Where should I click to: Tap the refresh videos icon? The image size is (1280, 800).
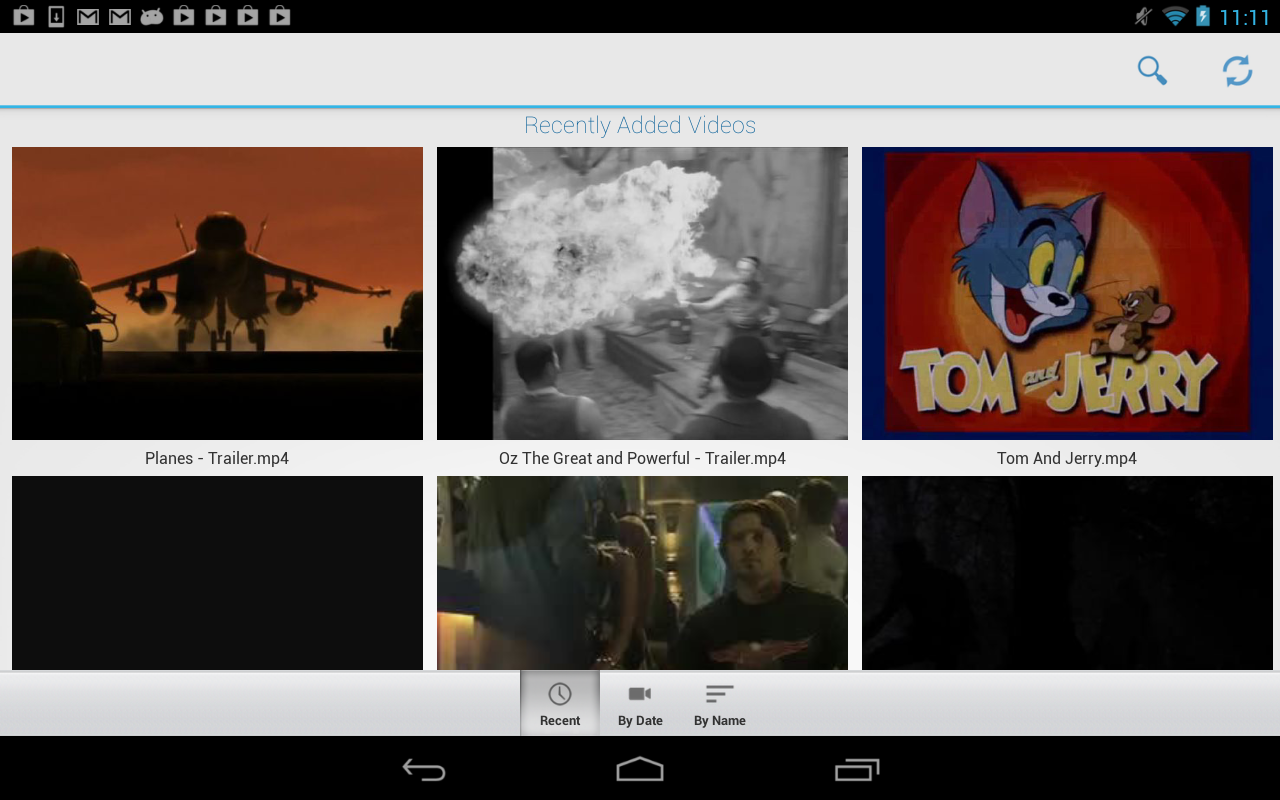pos(1237,70)
